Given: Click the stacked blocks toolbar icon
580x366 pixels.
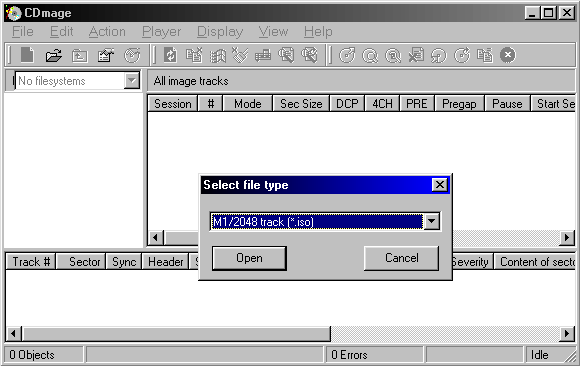Looking at the screenshot, I should tap(263, 56).
